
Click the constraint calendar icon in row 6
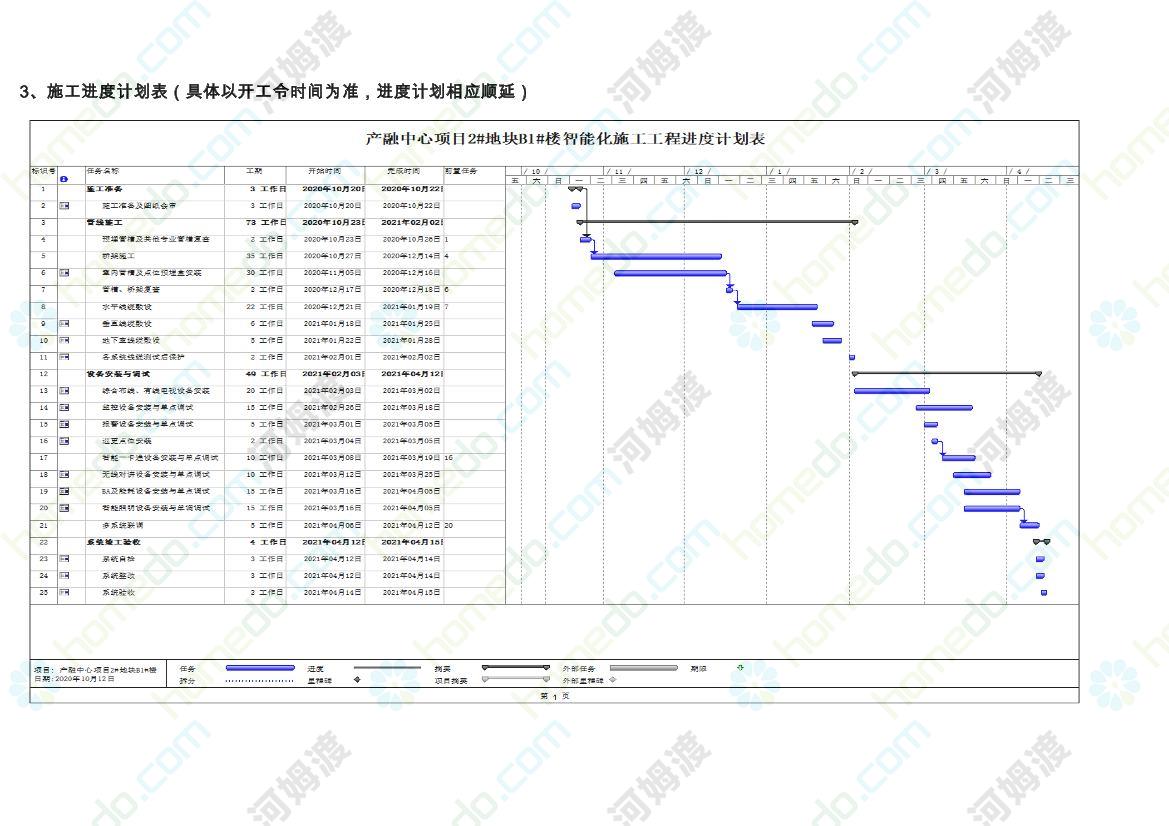tap(64, 273)
